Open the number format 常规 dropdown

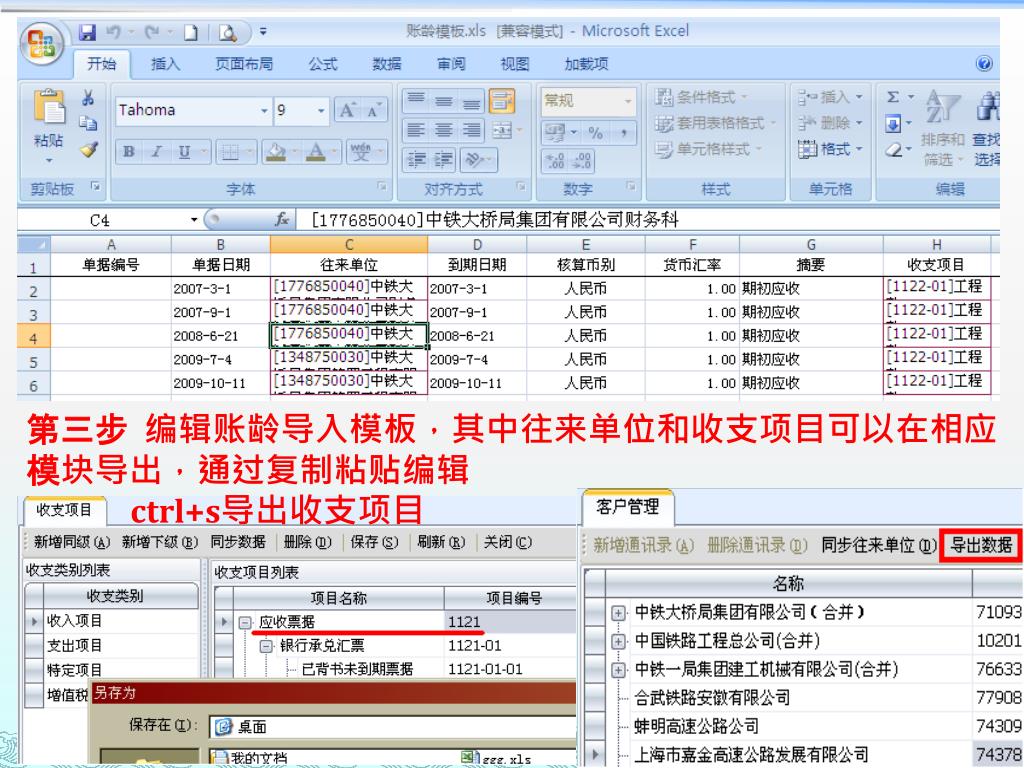tap(628, 101)
